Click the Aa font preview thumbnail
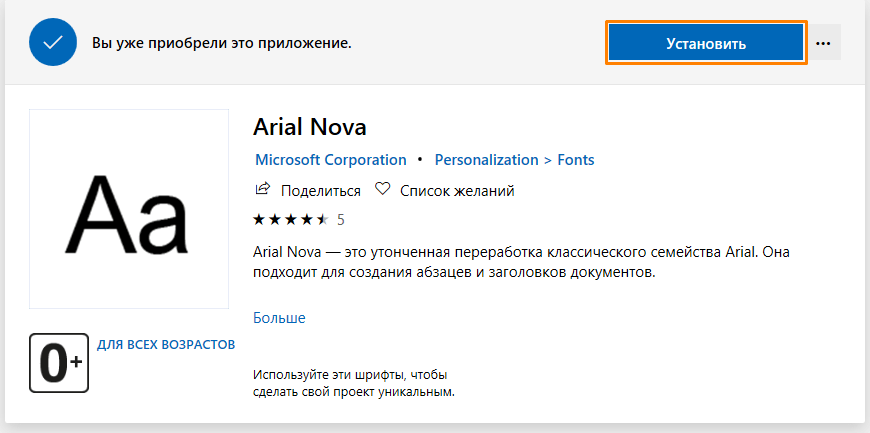Viewport: 870px width, 433px height. (x=127, y=209)
